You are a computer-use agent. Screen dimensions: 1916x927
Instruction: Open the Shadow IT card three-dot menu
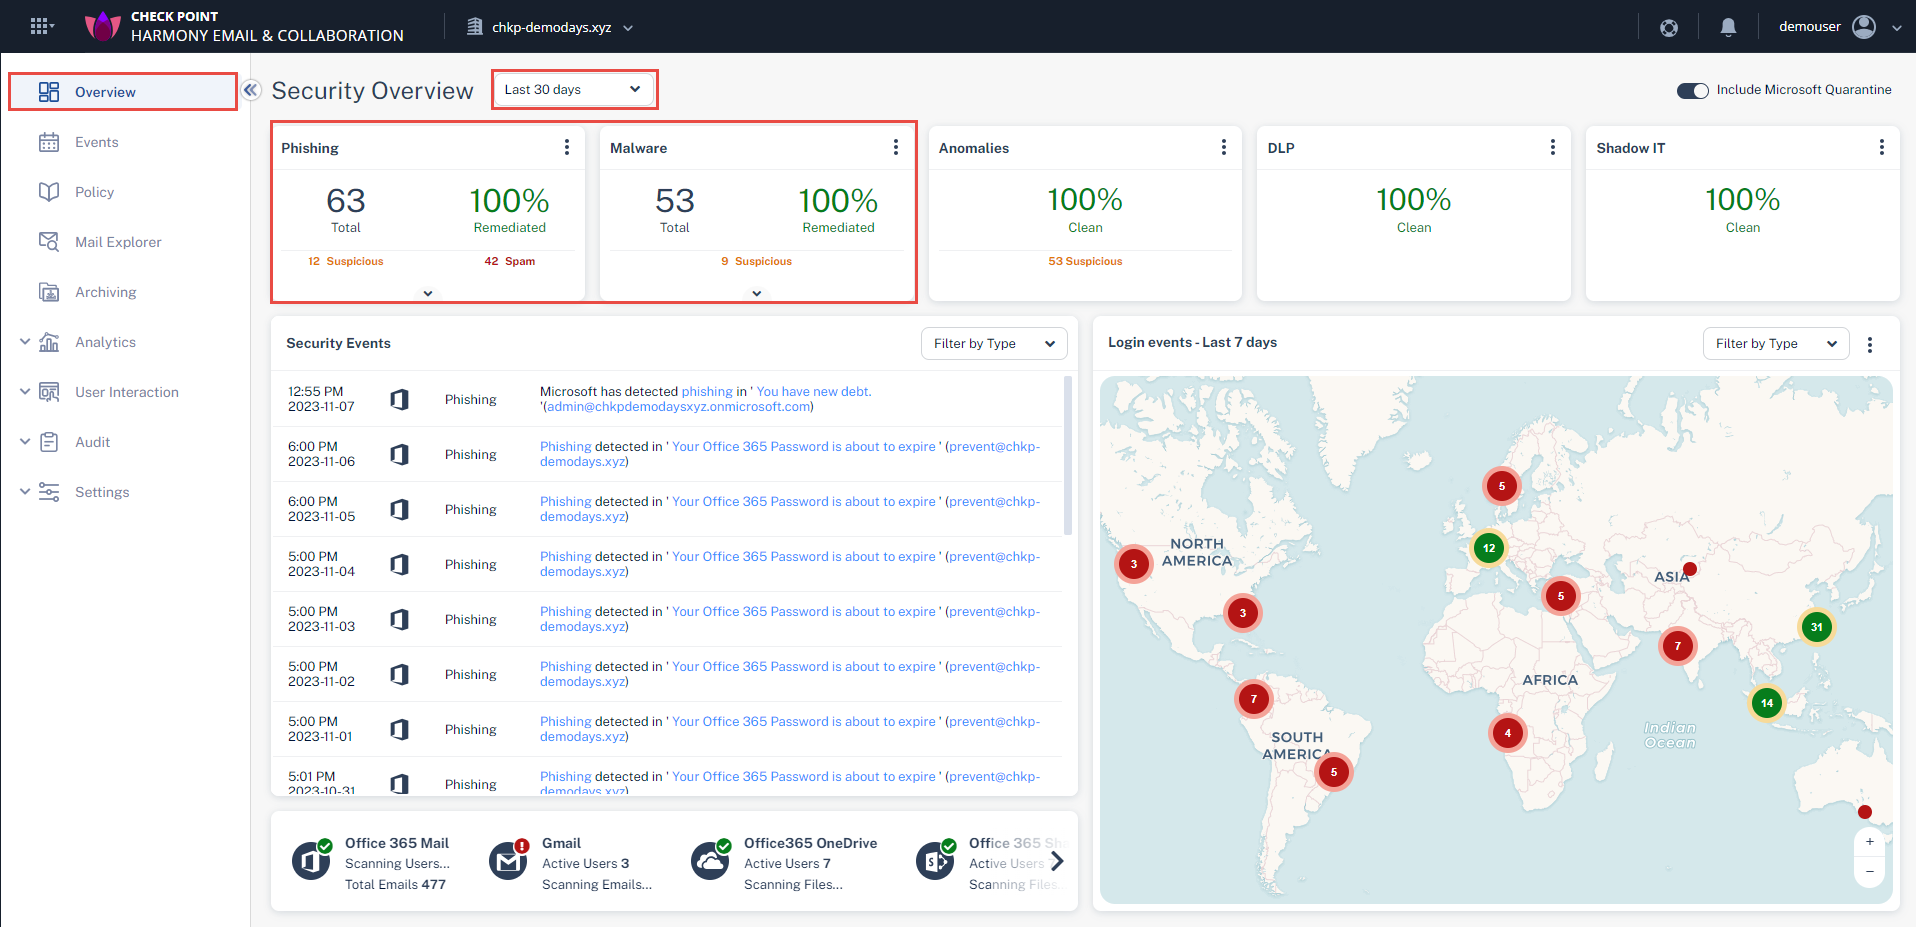click(x=1882, y=147)
